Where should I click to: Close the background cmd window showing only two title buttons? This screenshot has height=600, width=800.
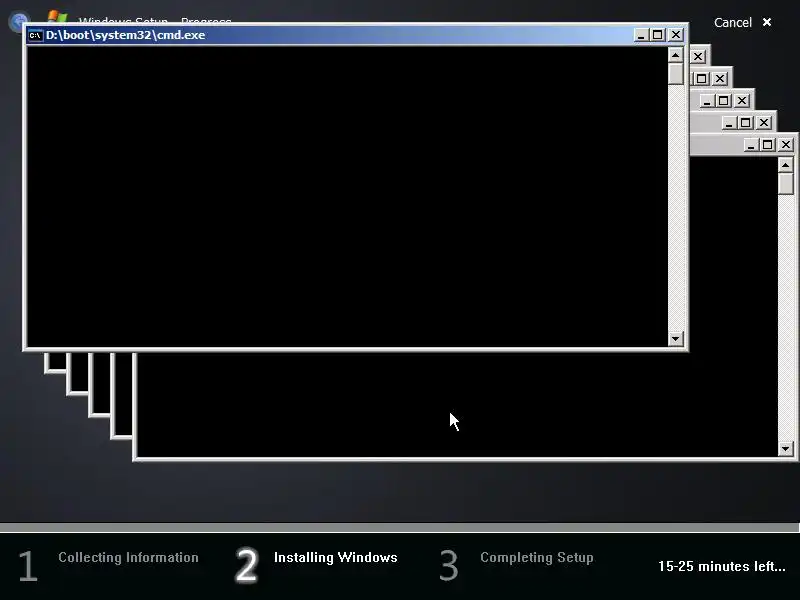720,79
